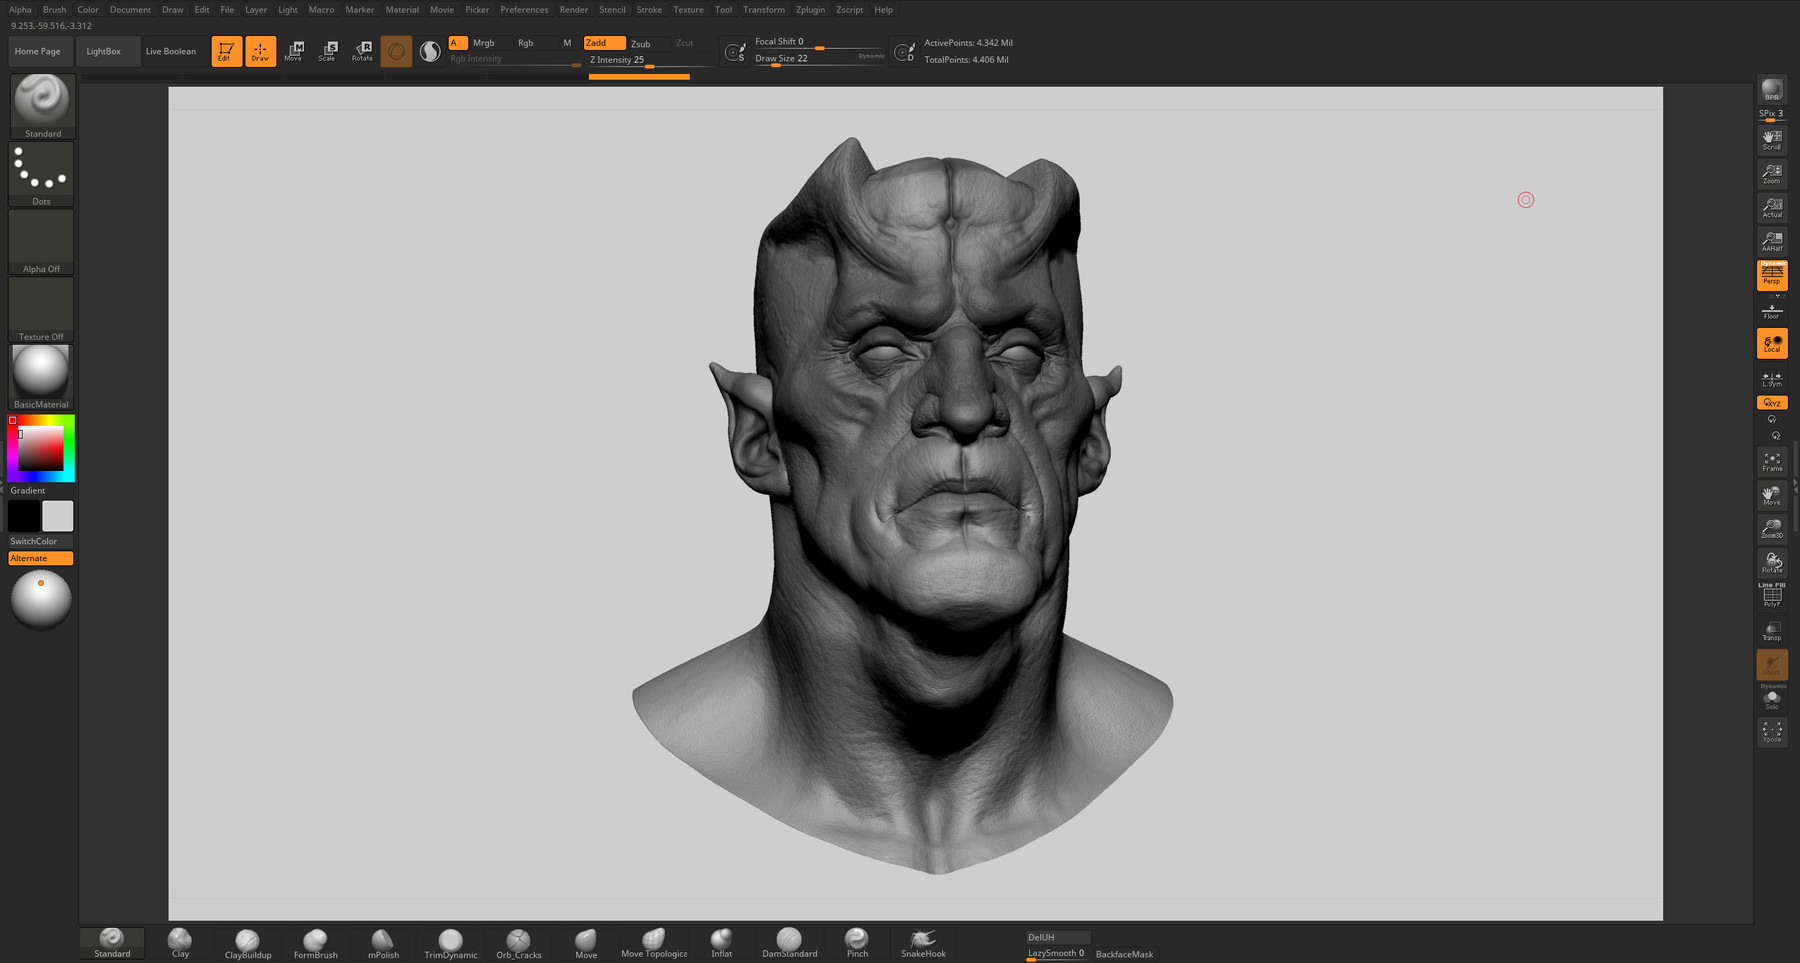Choose the TrimDynamic brush
The image size is (1800, 963).
[x=450, y=943]
